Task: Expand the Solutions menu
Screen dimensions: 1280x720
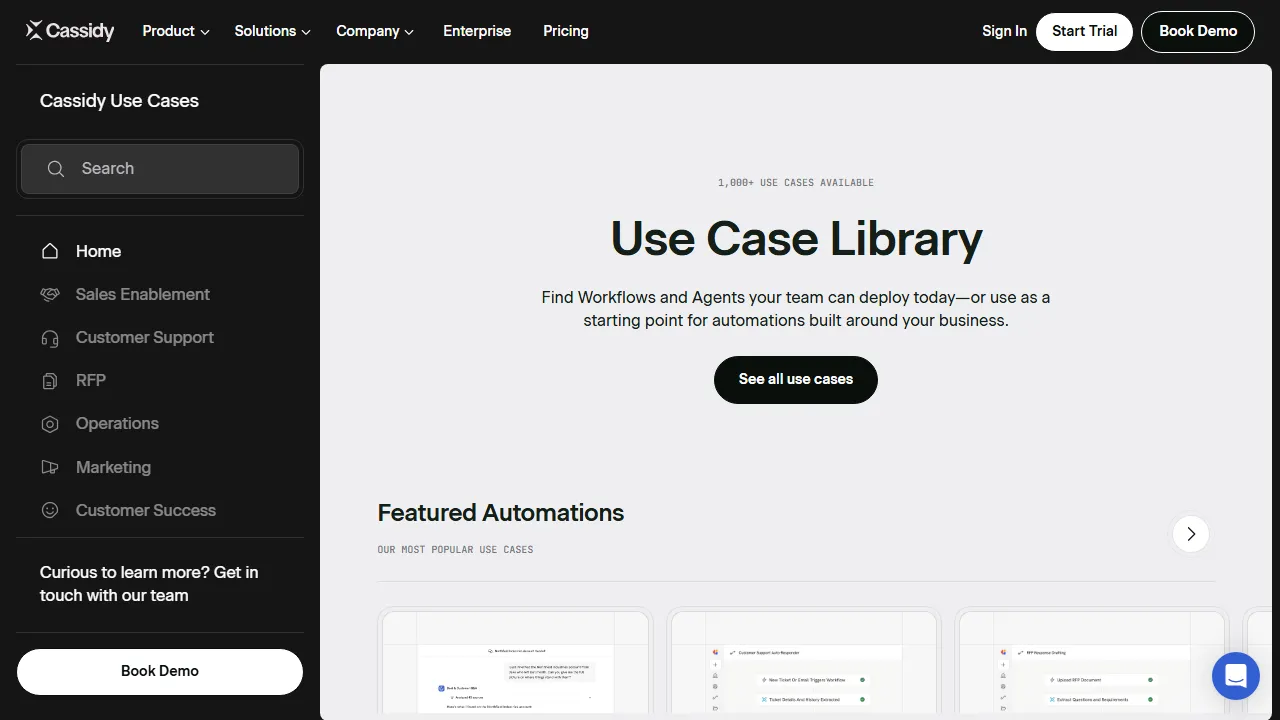Action: coord(272,31)
